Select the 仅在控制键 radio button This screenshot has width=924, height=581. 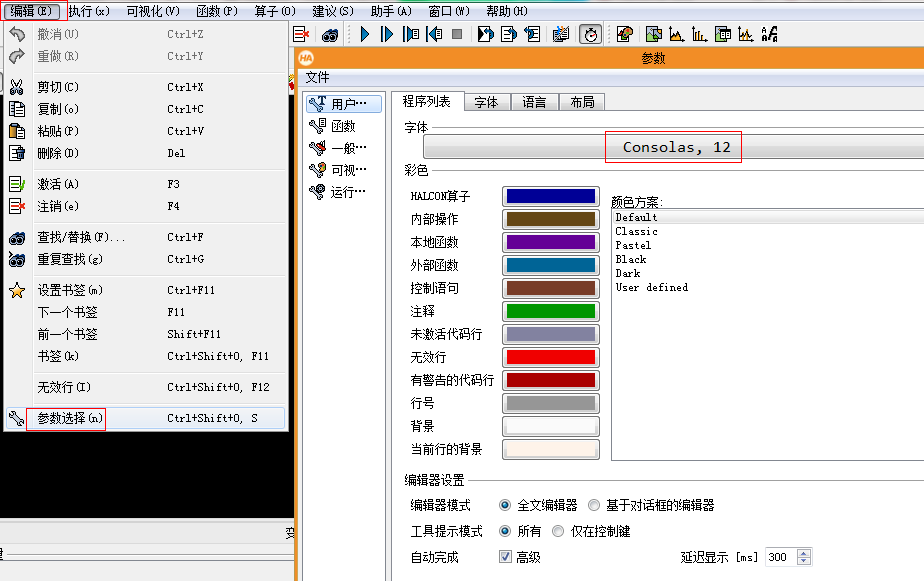tap(557, 531)
